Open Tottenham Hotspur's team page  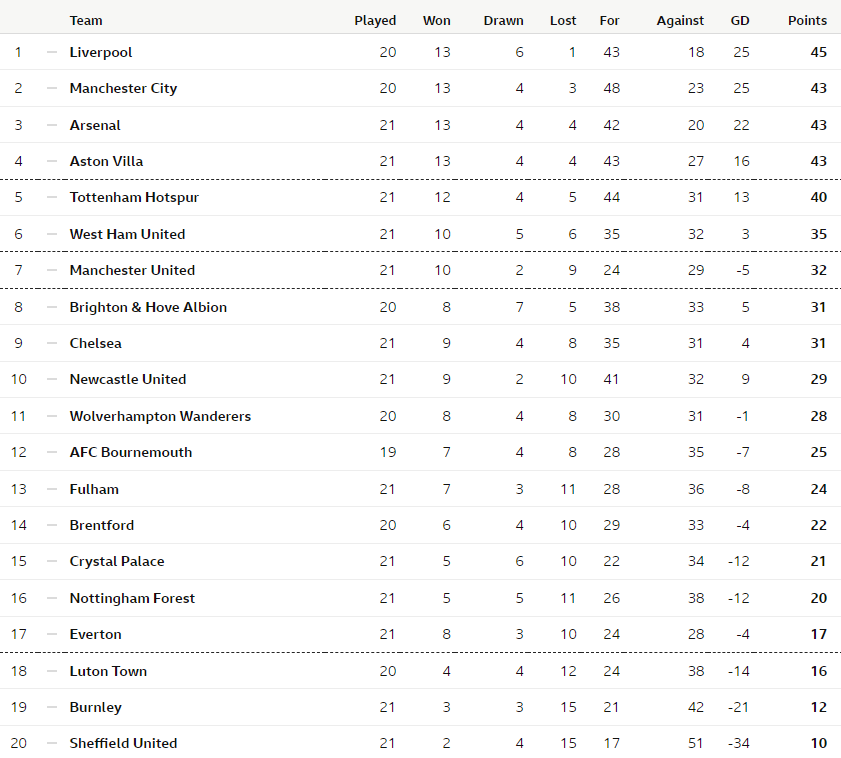point(134,197)
